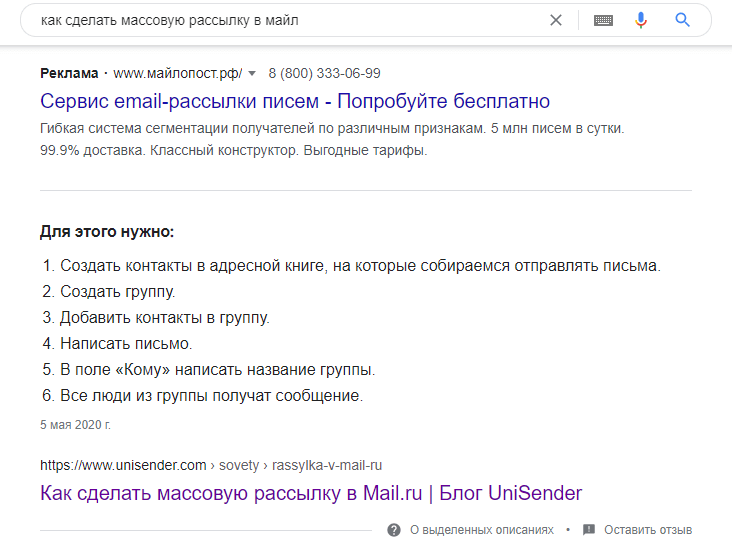Image resolution: width=732 pixels, height=557 pixels.
Task: Clear the search query with the X icon
Action: click(x=556, y=20)
